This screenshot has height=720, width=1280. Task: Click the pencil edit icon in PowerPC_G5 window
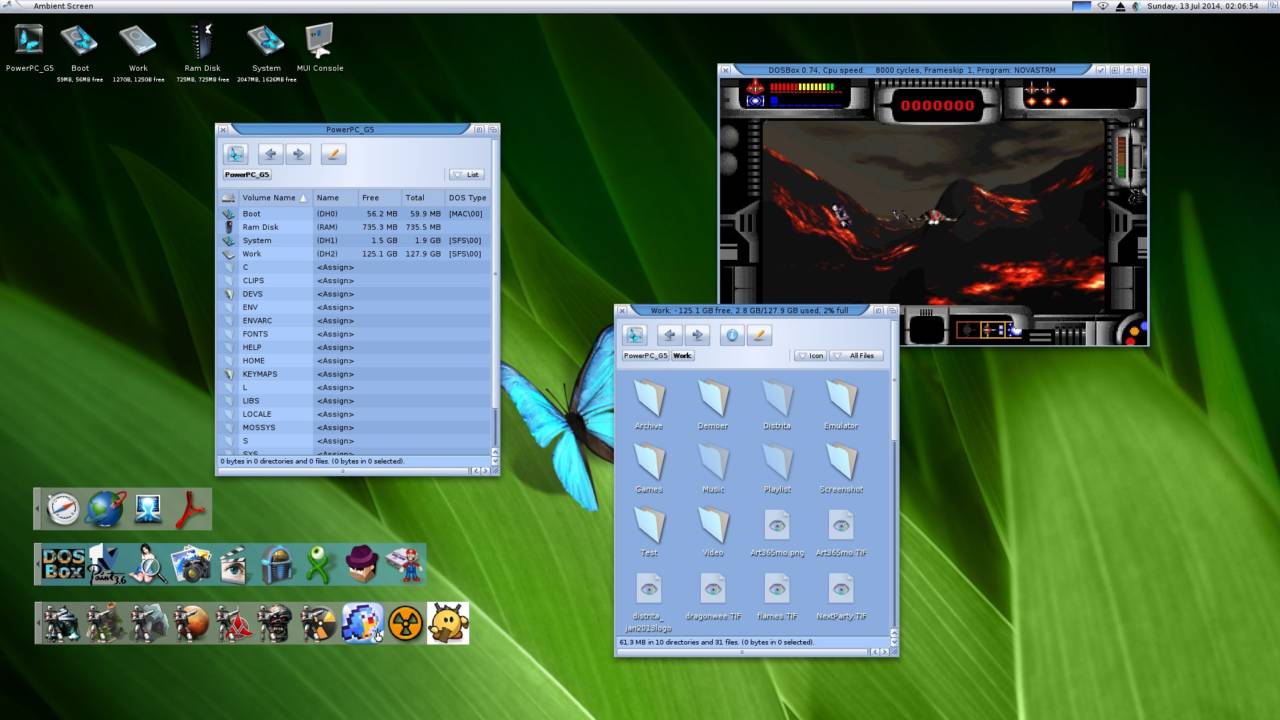tap(333, 154)
